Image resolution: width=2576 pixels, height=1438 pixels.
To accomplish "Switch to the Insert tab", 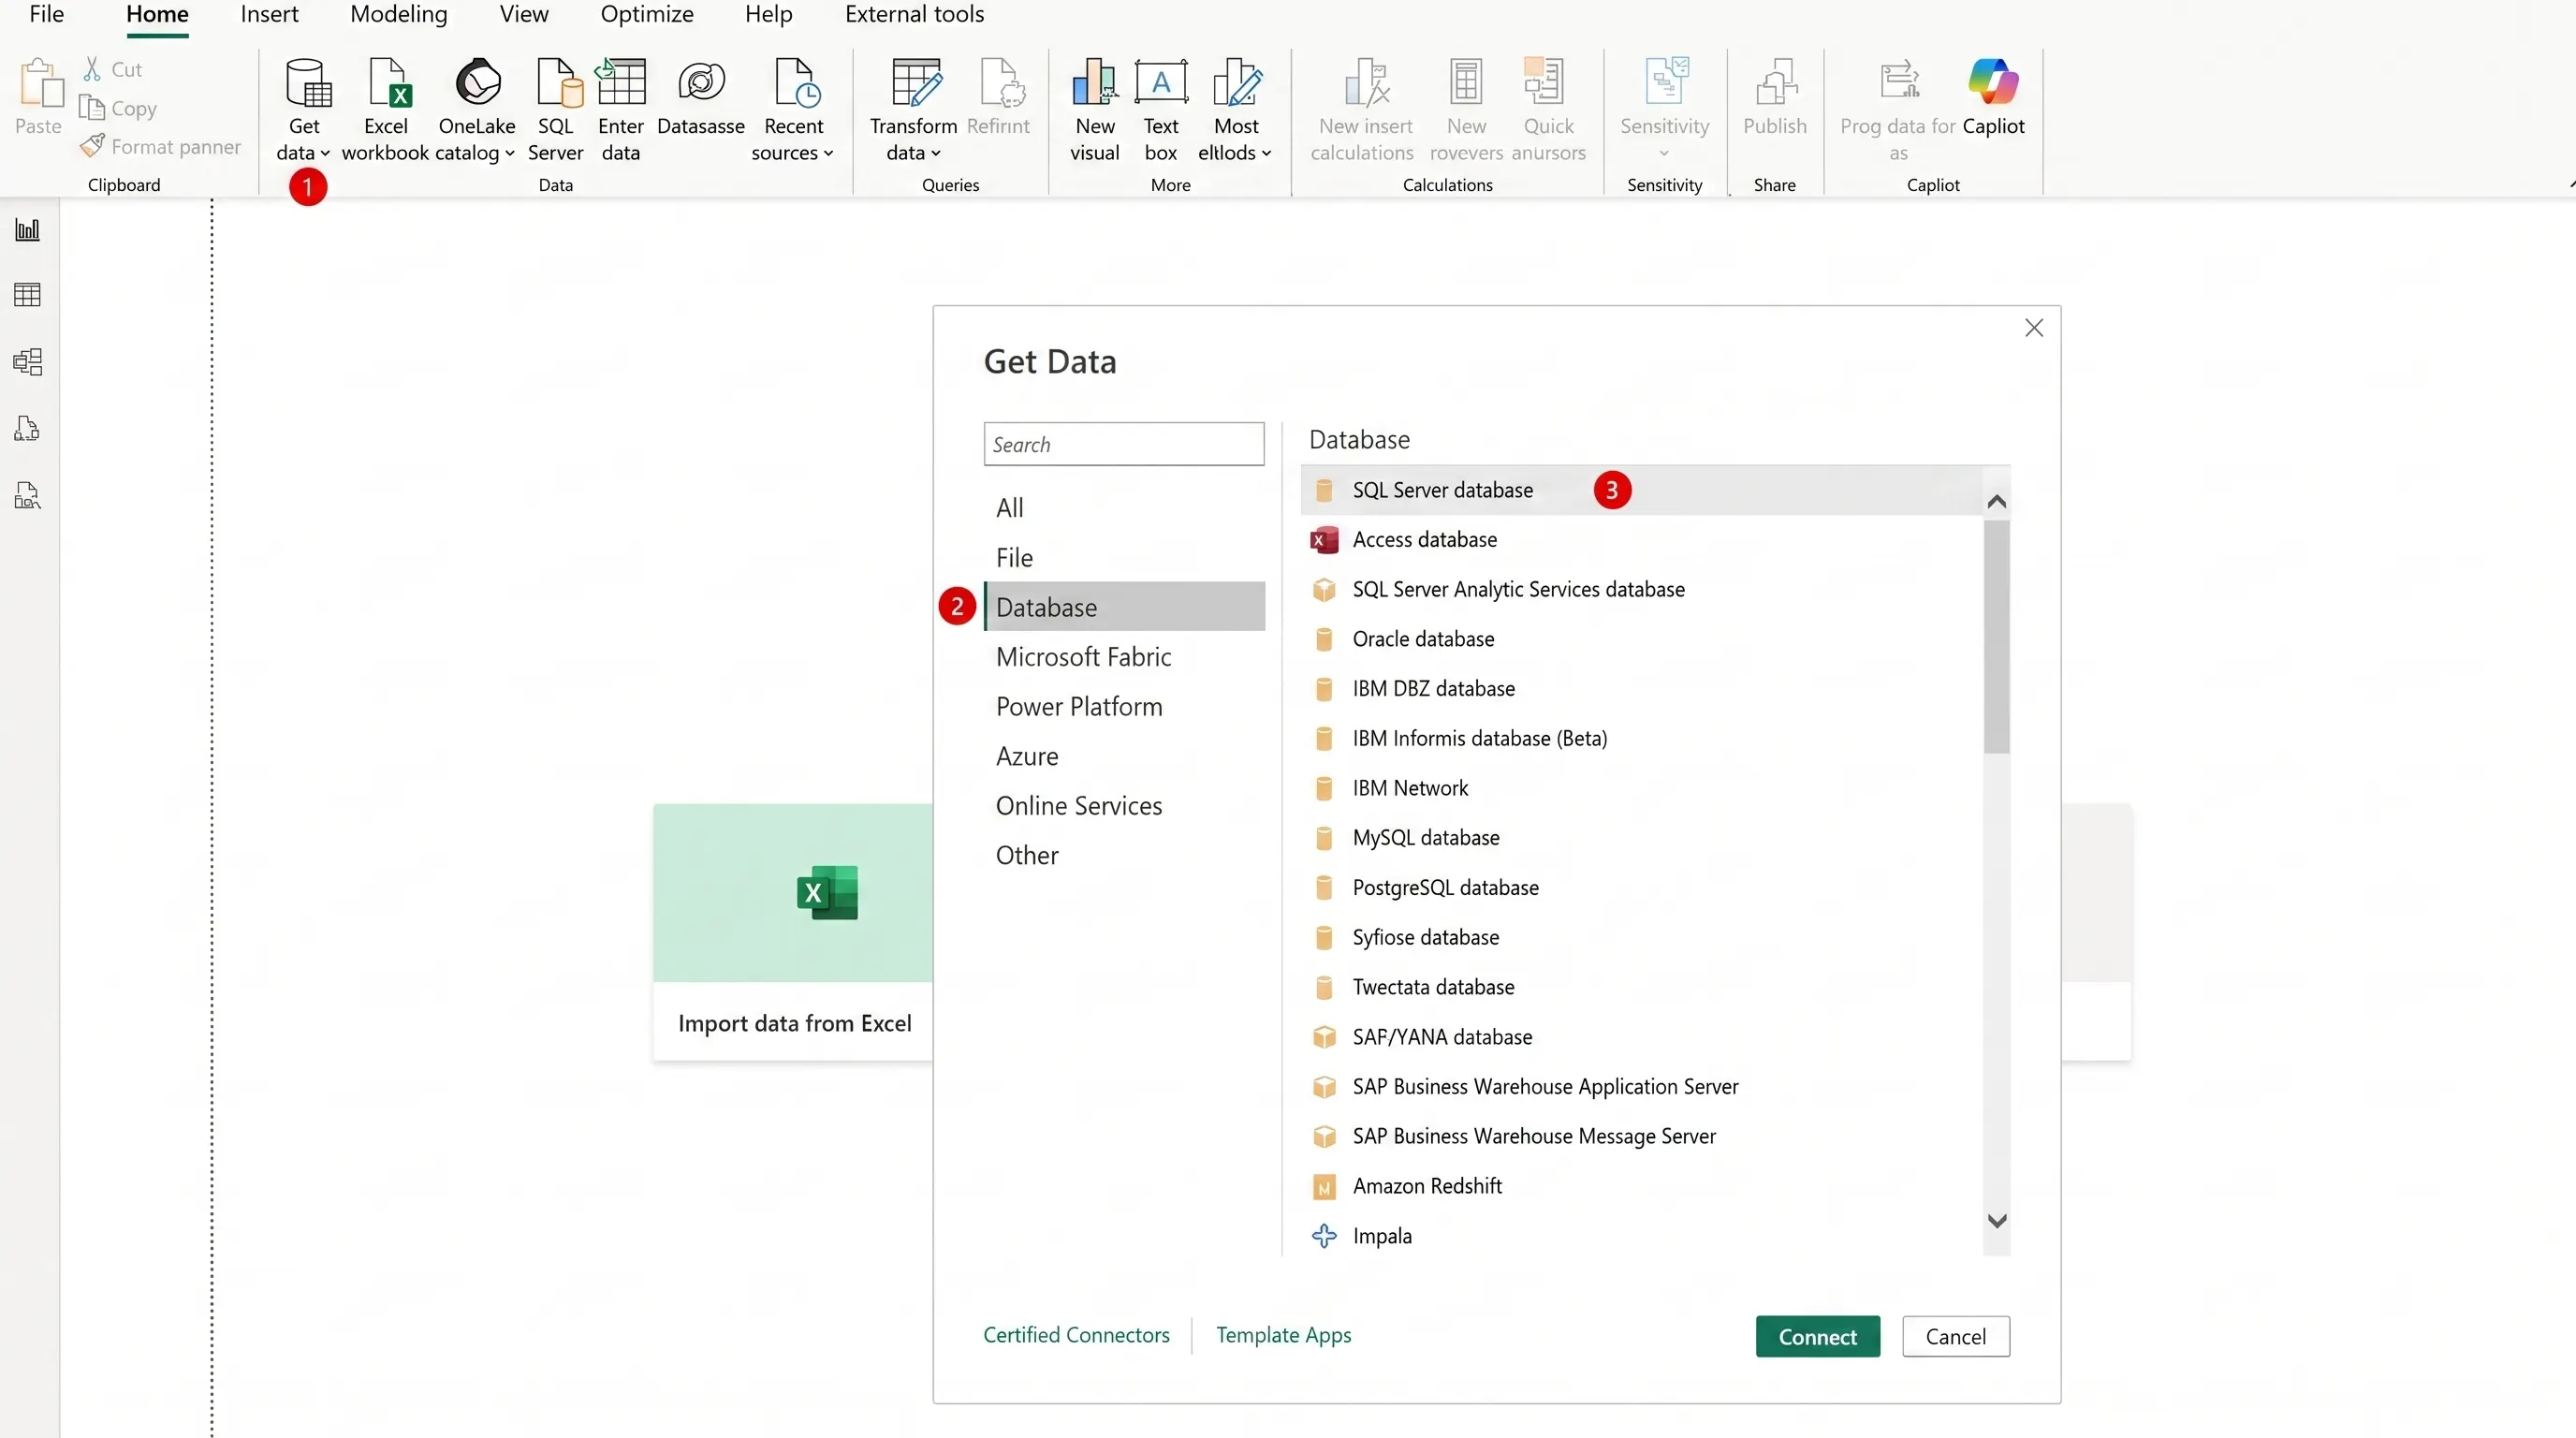I will [x=269, y=14].
